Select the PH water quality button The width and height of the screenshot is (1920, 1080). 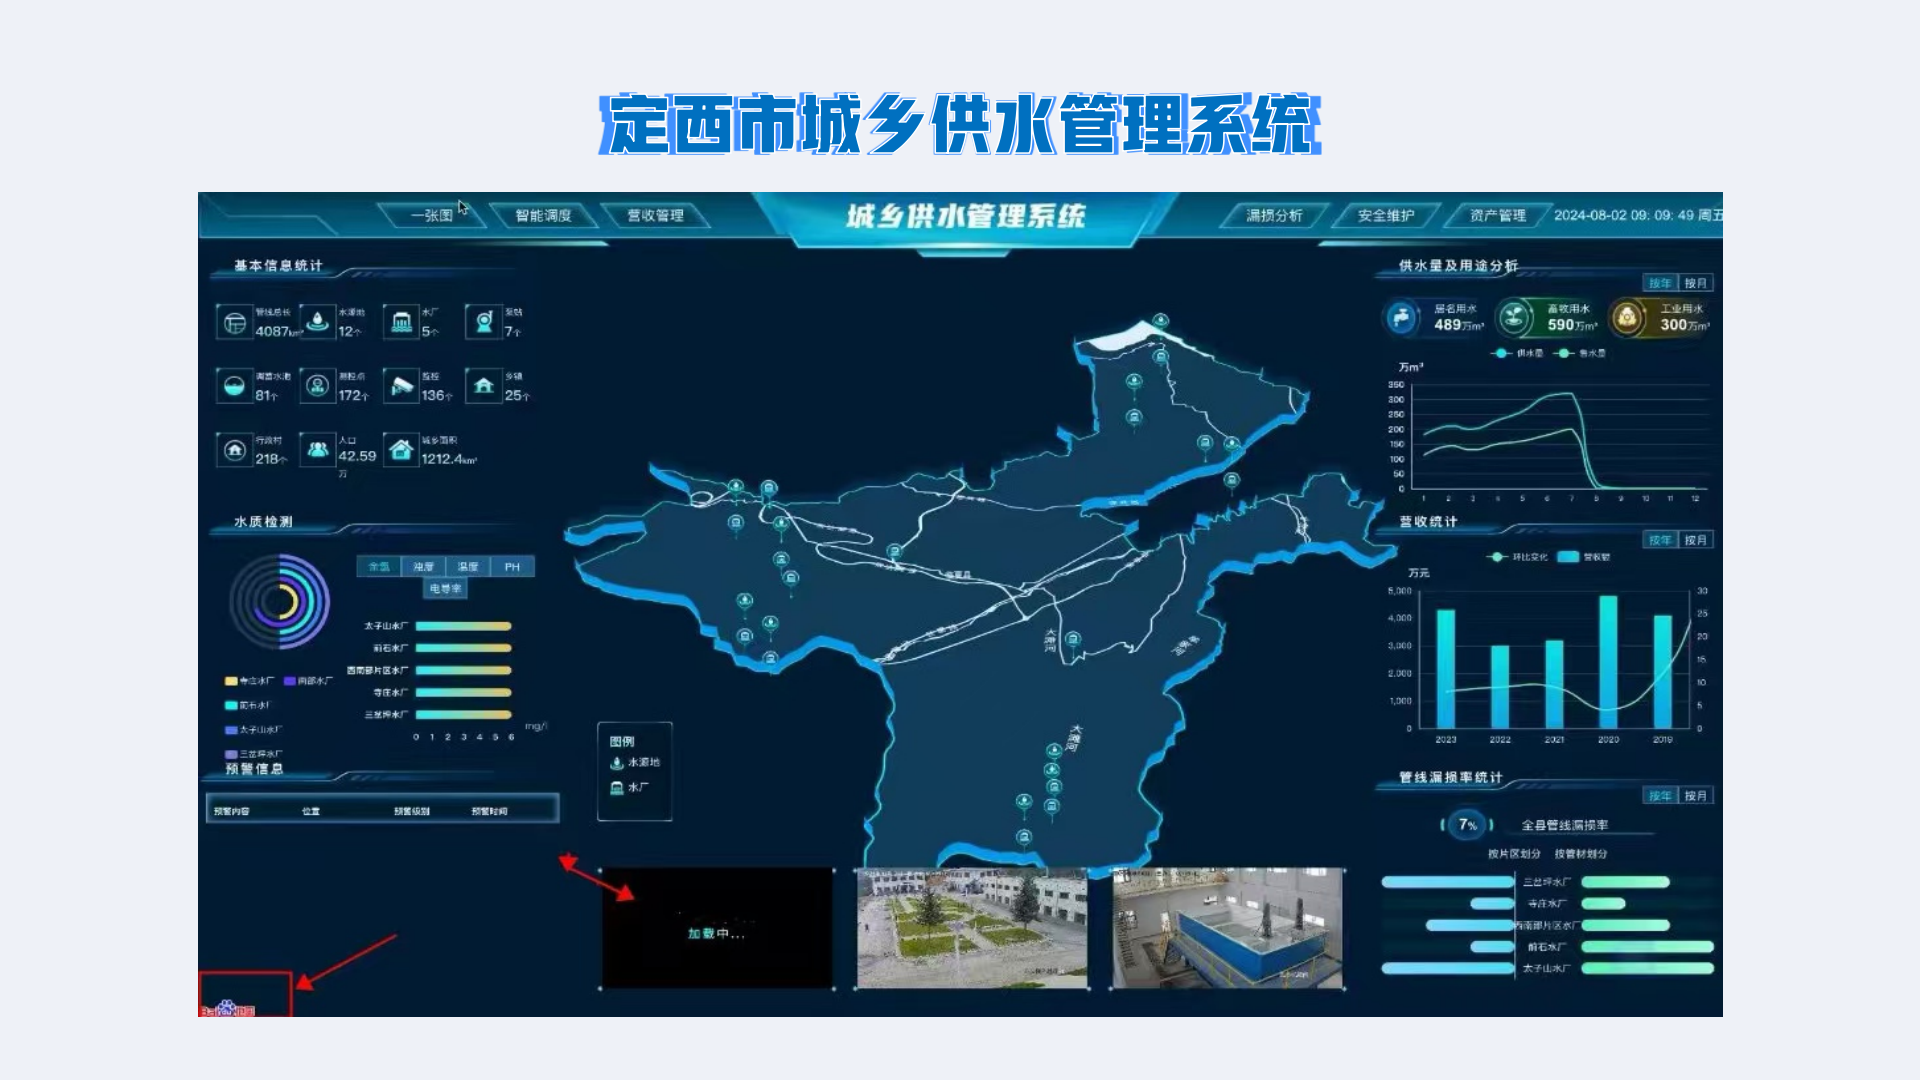512,567
